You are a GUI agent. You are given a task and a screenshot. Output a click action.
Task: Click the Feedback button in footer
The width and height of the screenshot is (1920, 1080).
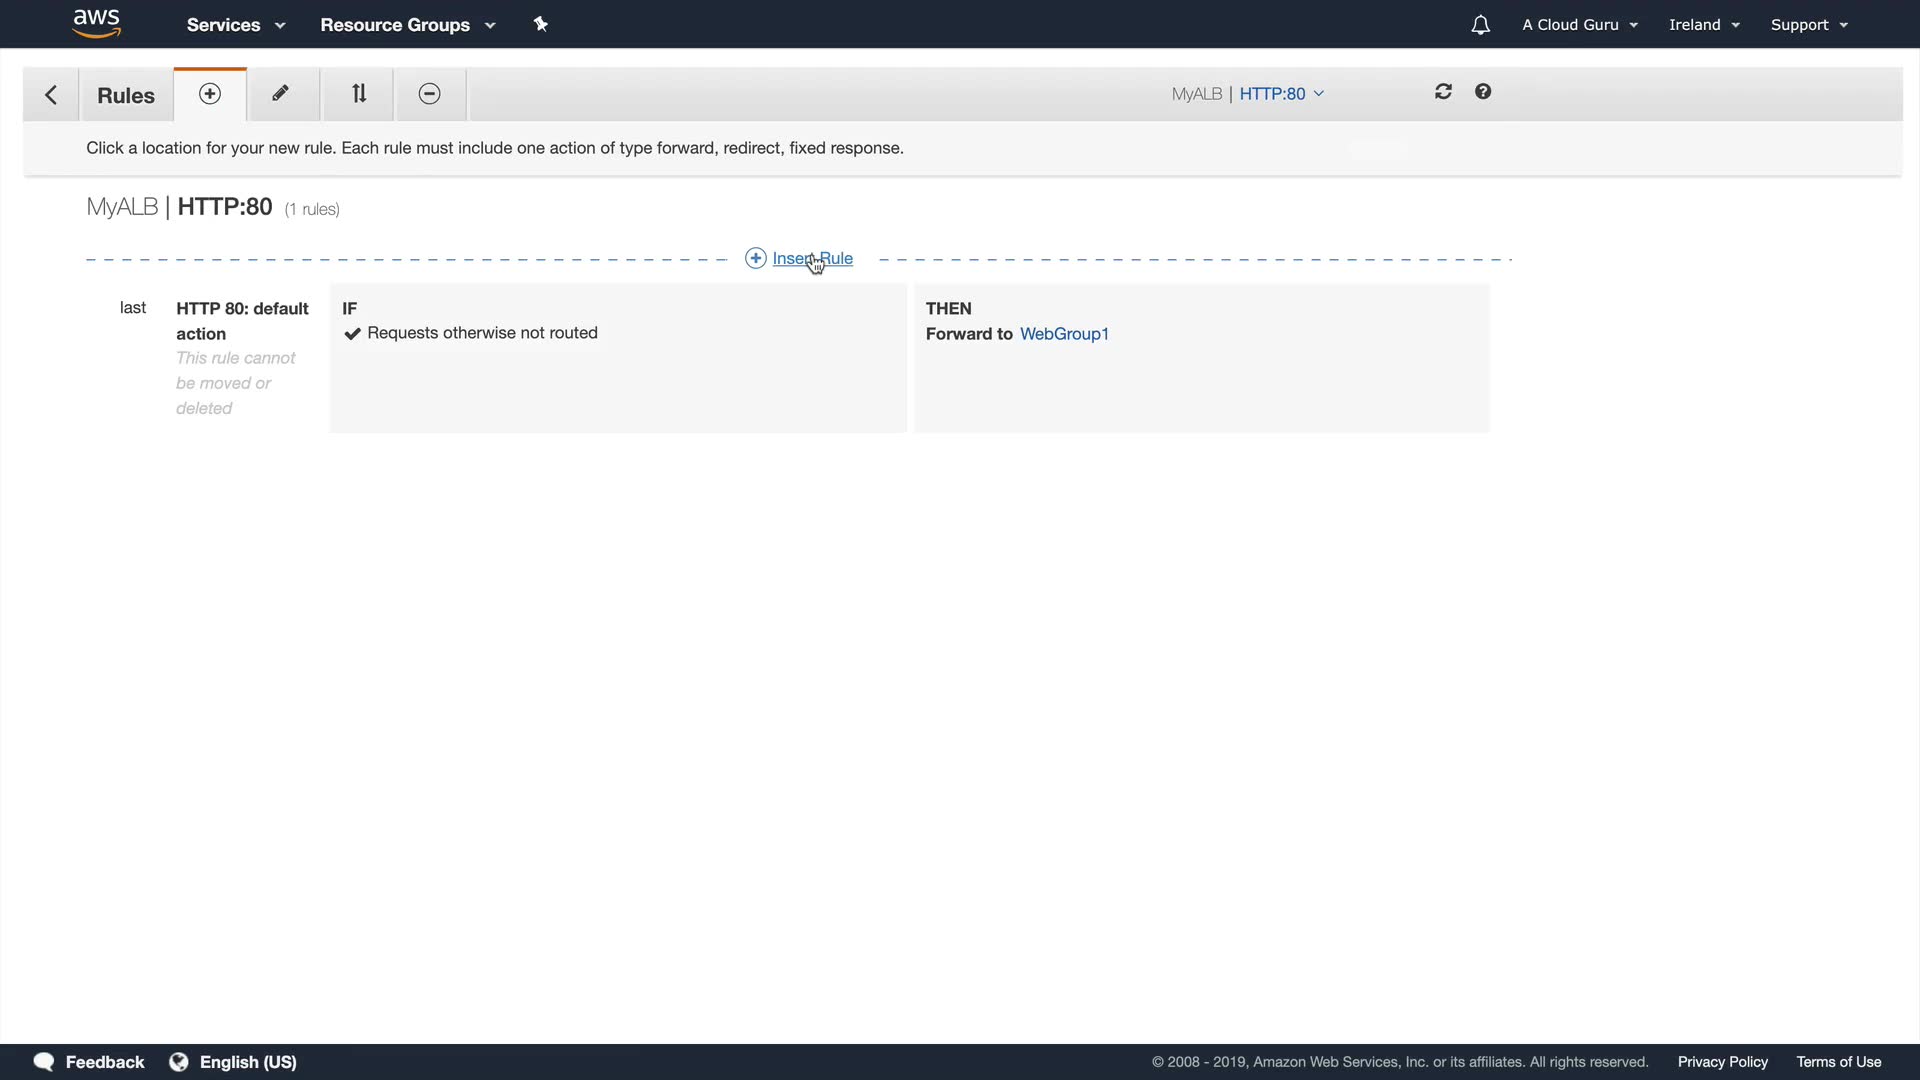point(90,1062)
